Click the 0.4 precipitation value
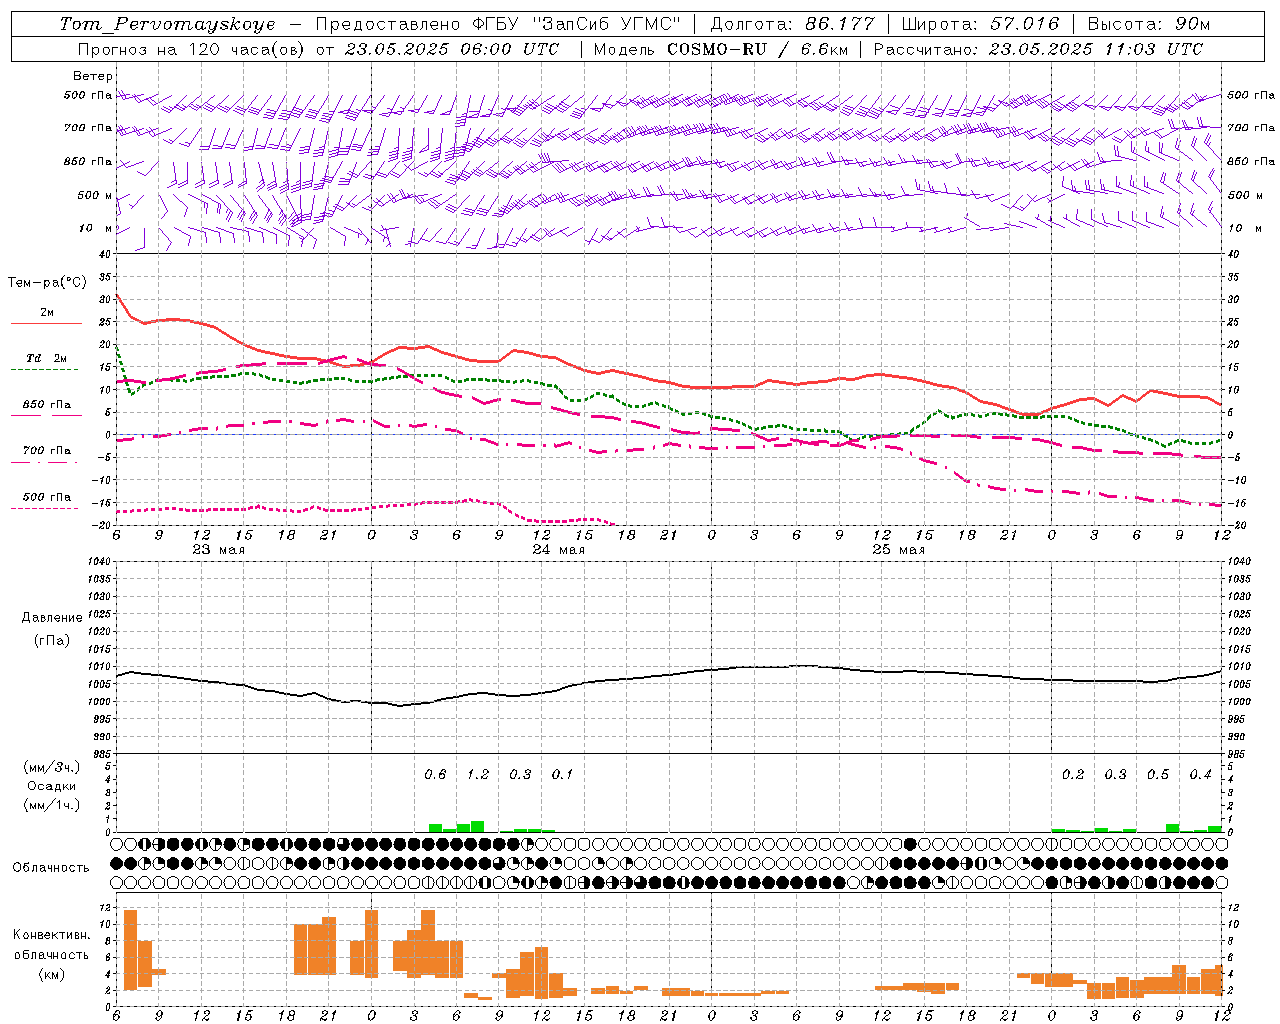The height and width of the screenshot is (1024, 1280). coord(1200,774)
